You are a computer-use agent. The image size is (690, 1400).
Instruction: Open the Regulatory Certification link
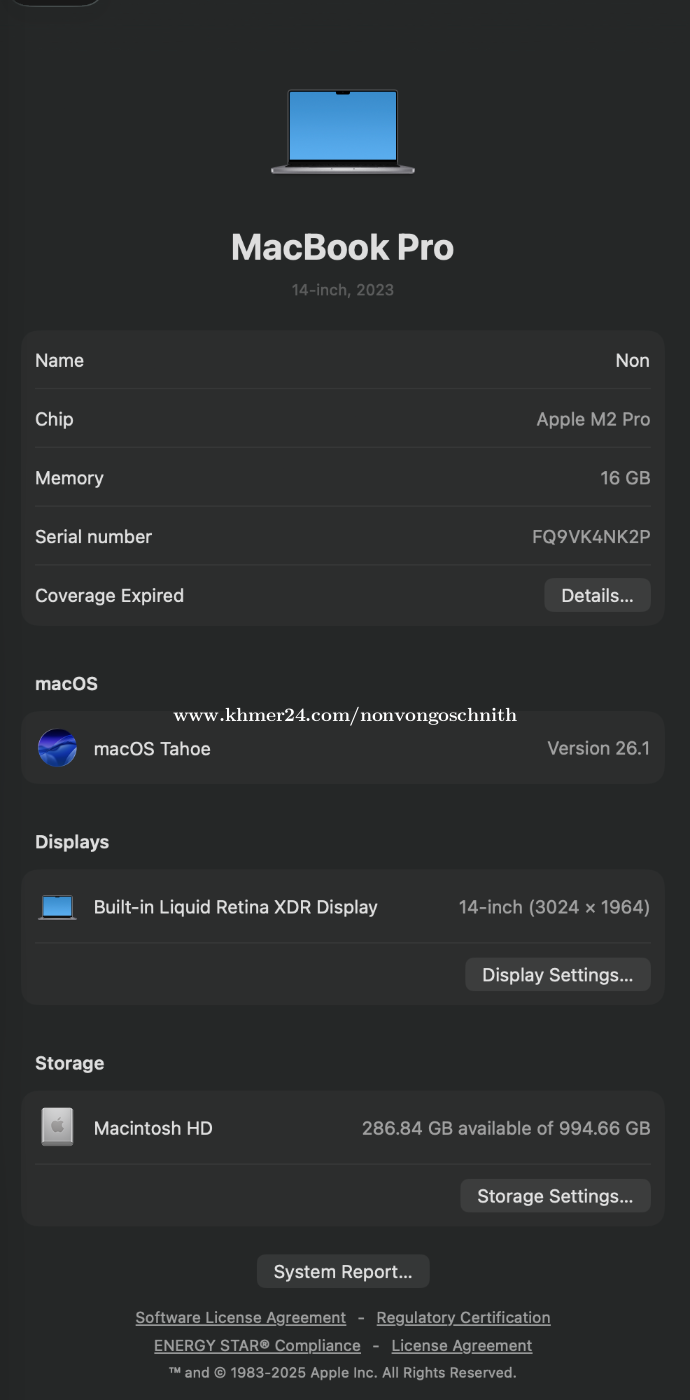463,1318
